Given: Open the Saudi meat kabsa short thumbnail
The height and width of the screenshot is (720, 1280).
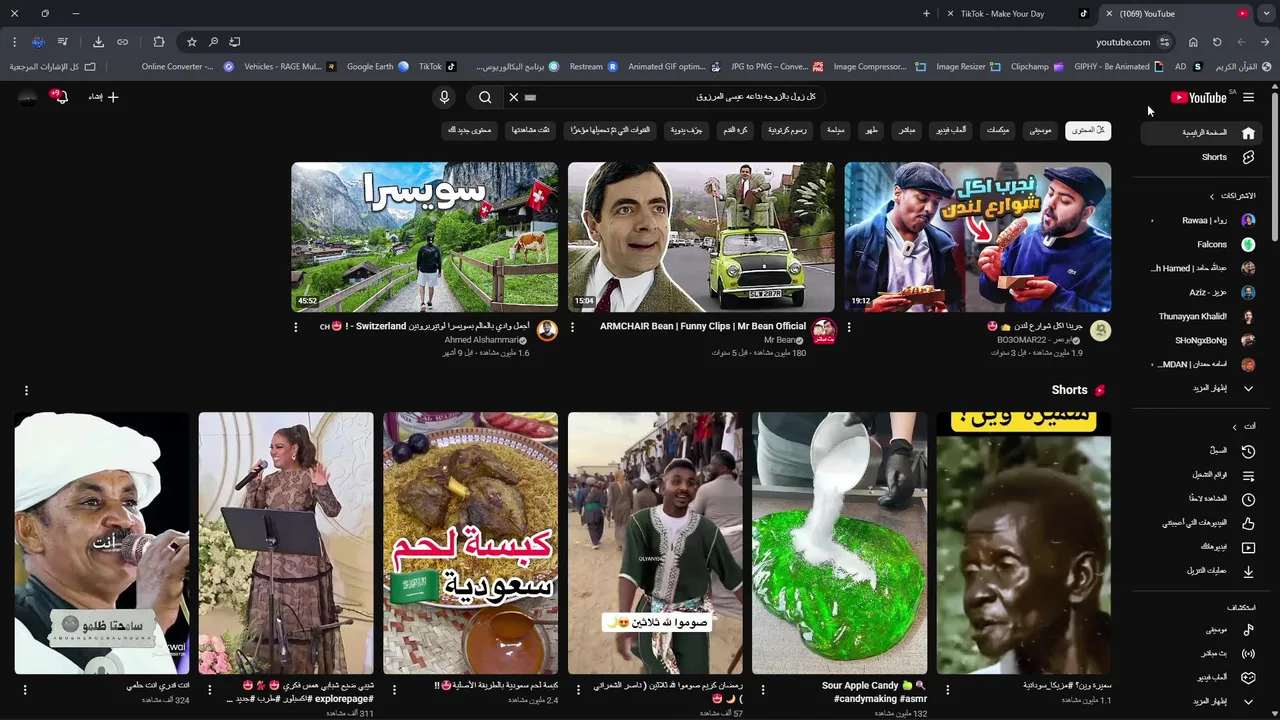Looking at the screenshot, I should tap(470, 543).
